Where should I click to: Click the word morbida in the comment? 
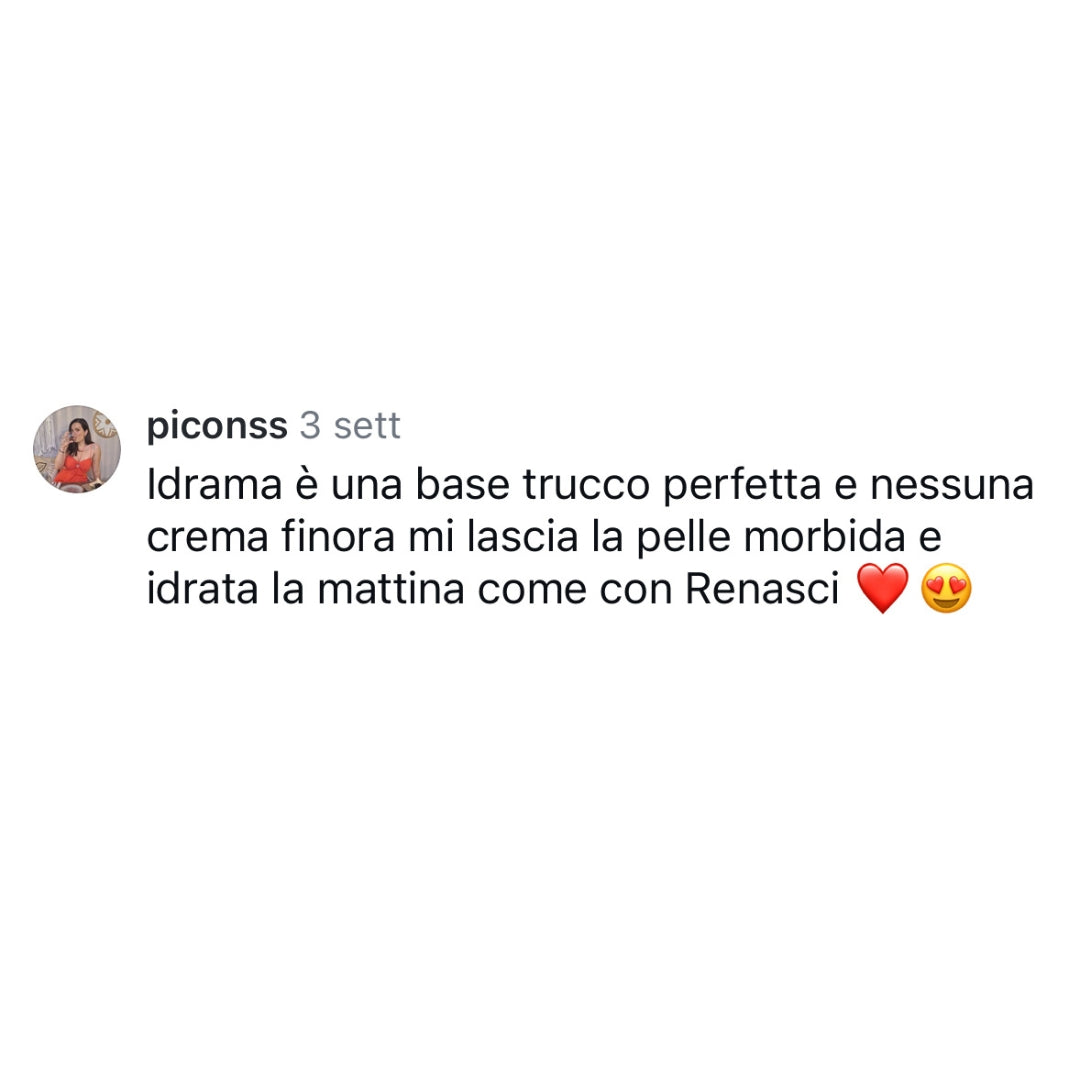coord(824,537)
